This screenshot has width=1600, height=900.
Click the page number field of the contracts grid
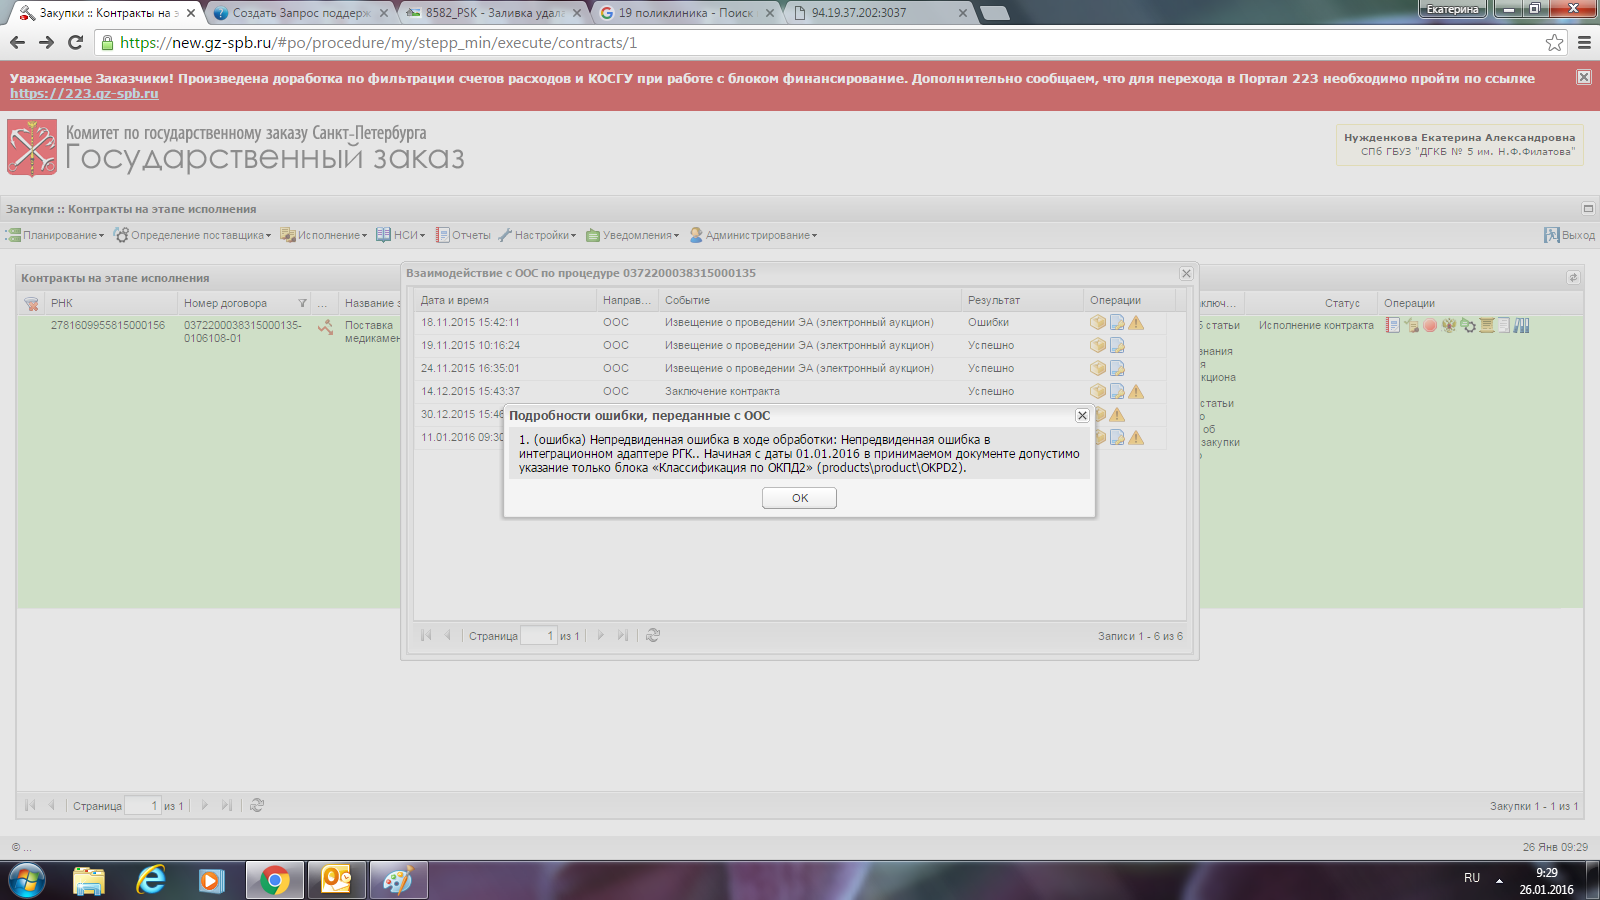click(x=142, y=806)
